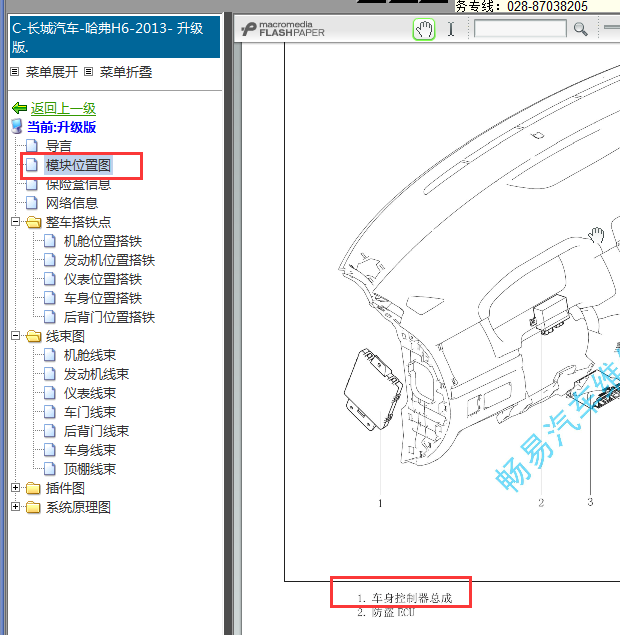The width and height of the screenshot is (620, 635).
Task: Click the icon beside 菜单折叠
Action: point(88,72)
